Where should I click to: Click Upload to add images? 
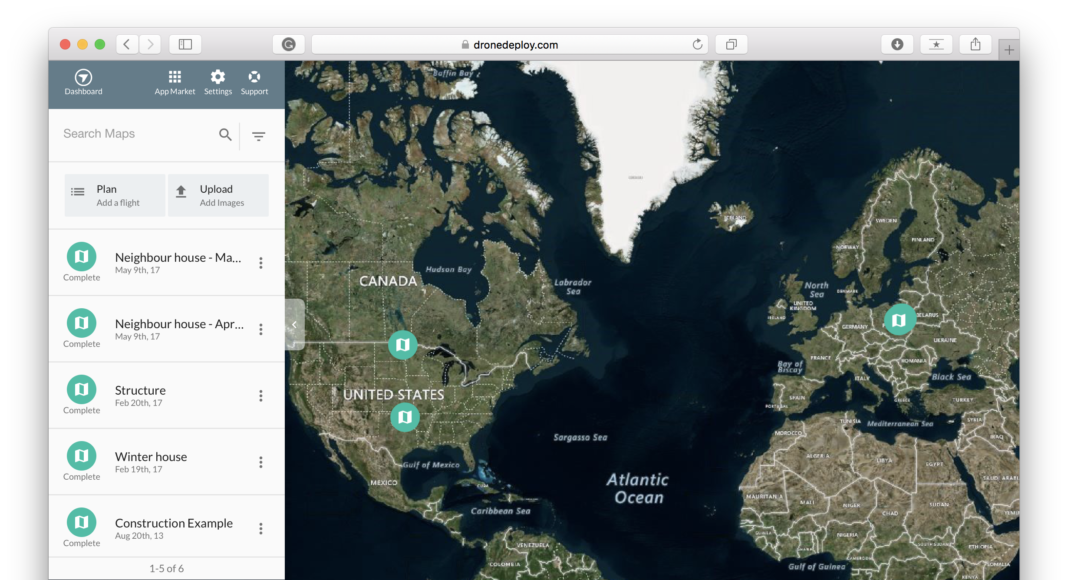point(218,195)
